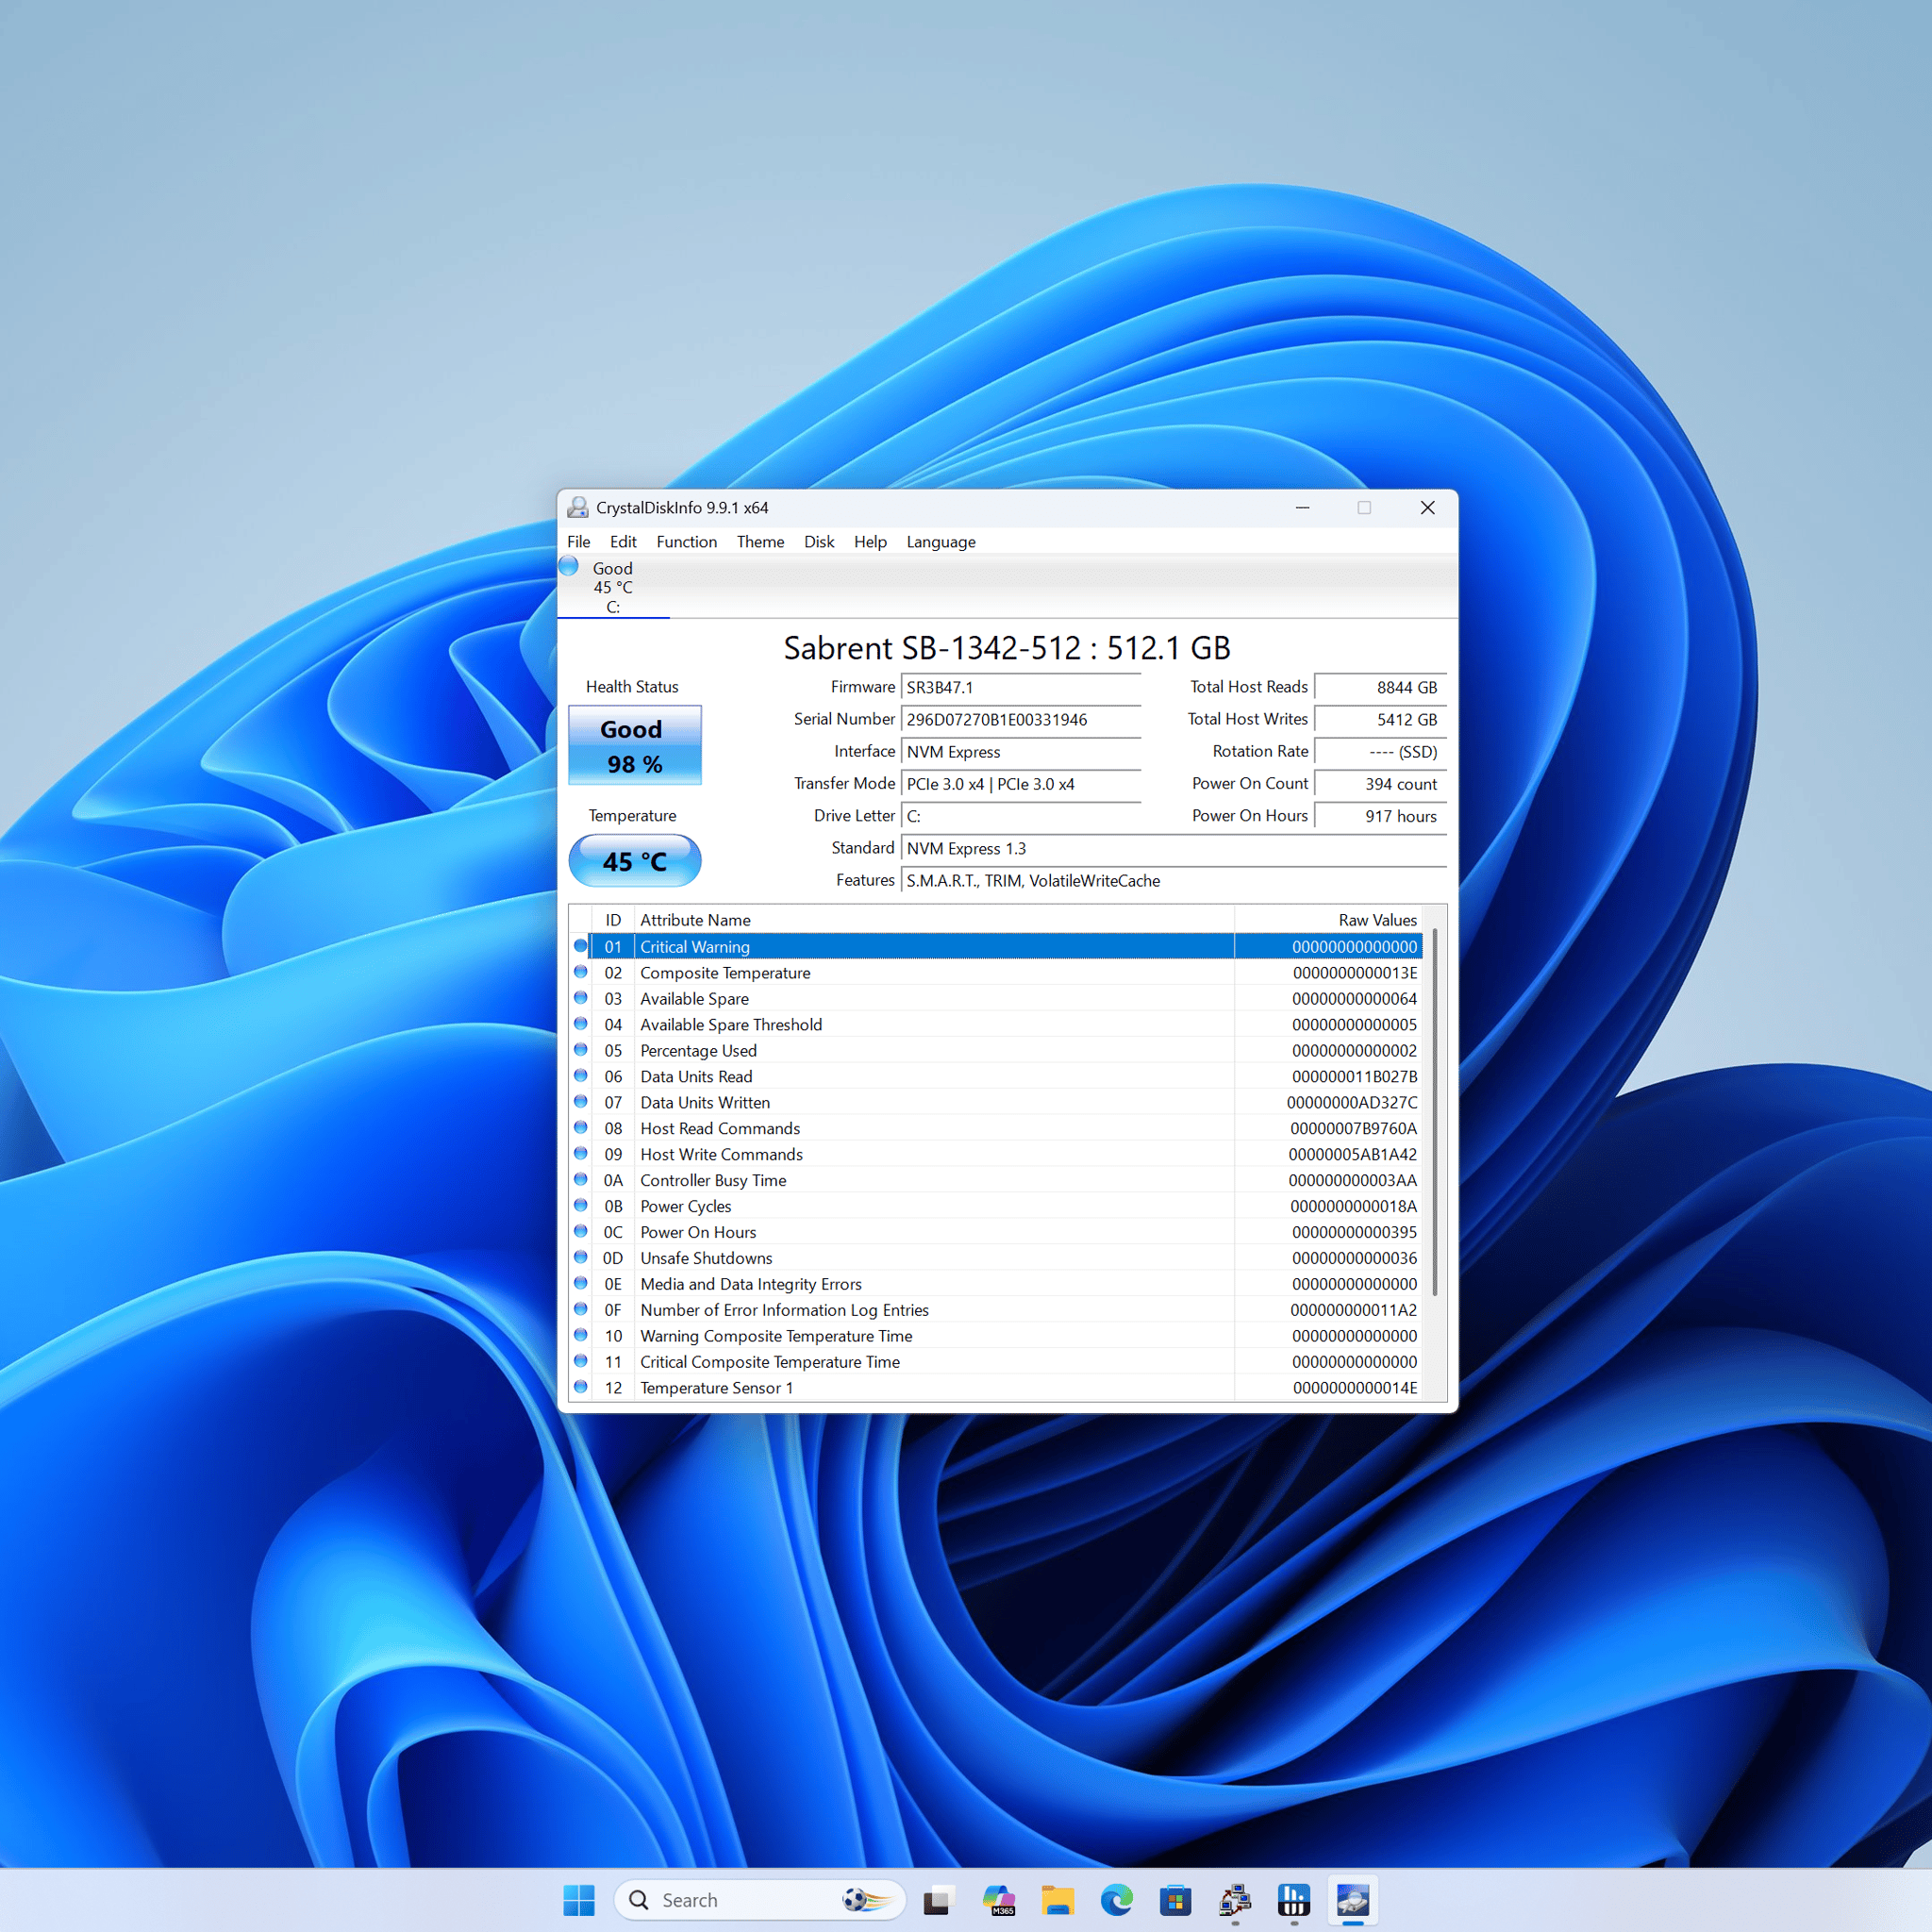1932x1932 pixels.
Task: Click the Attribute Name column header
Action: pyautogui.click(x=934, y=920)
